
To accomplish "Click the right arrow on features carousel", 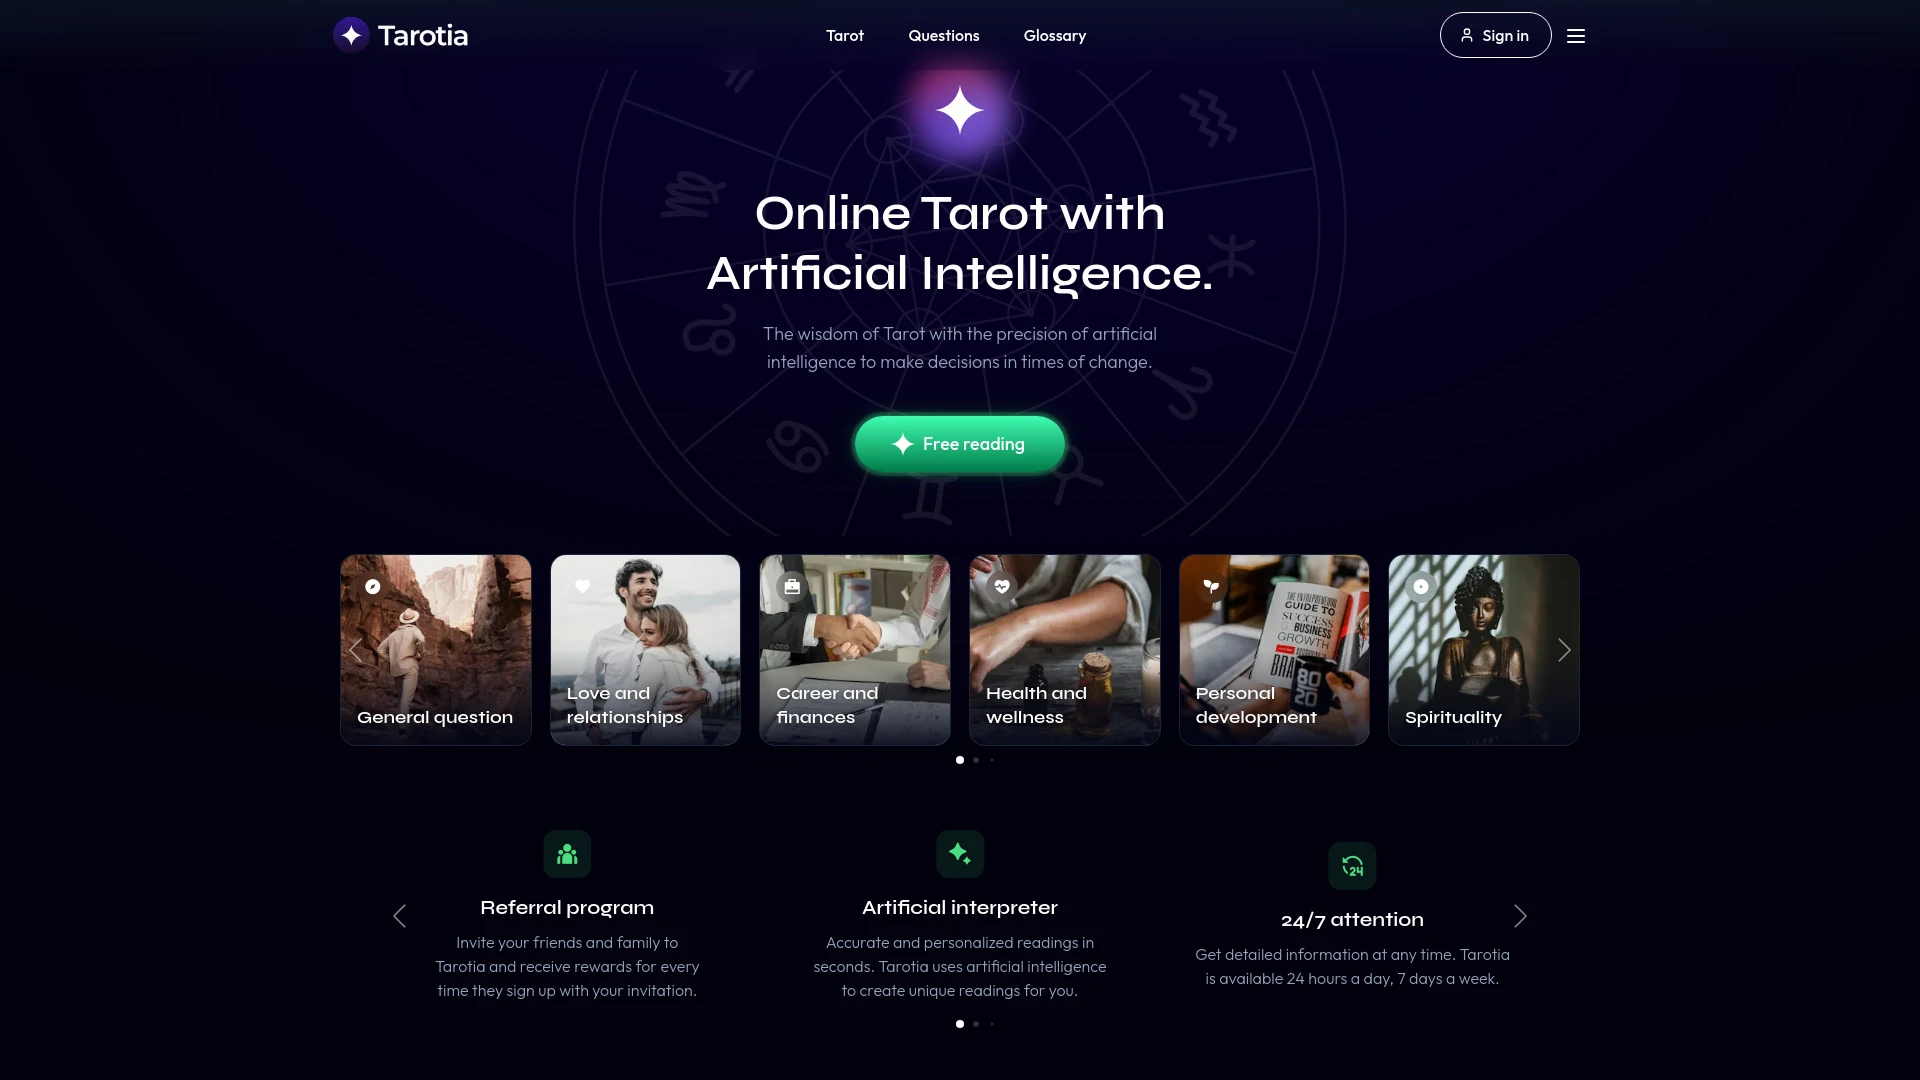I will click(x=1520, y=915).
